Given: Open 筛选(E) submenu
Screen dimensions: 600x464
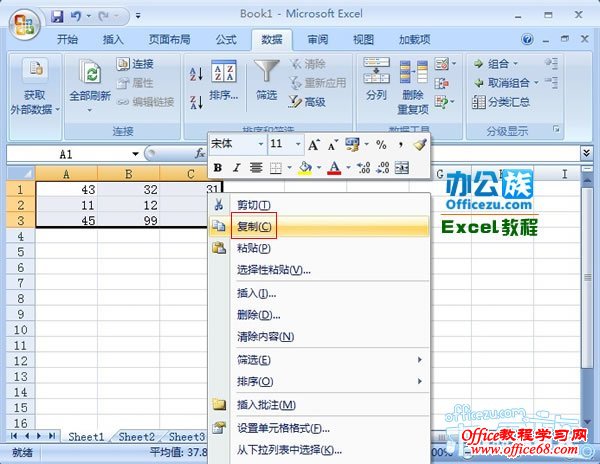Looking at the screenshot, I should coord(319,360).
